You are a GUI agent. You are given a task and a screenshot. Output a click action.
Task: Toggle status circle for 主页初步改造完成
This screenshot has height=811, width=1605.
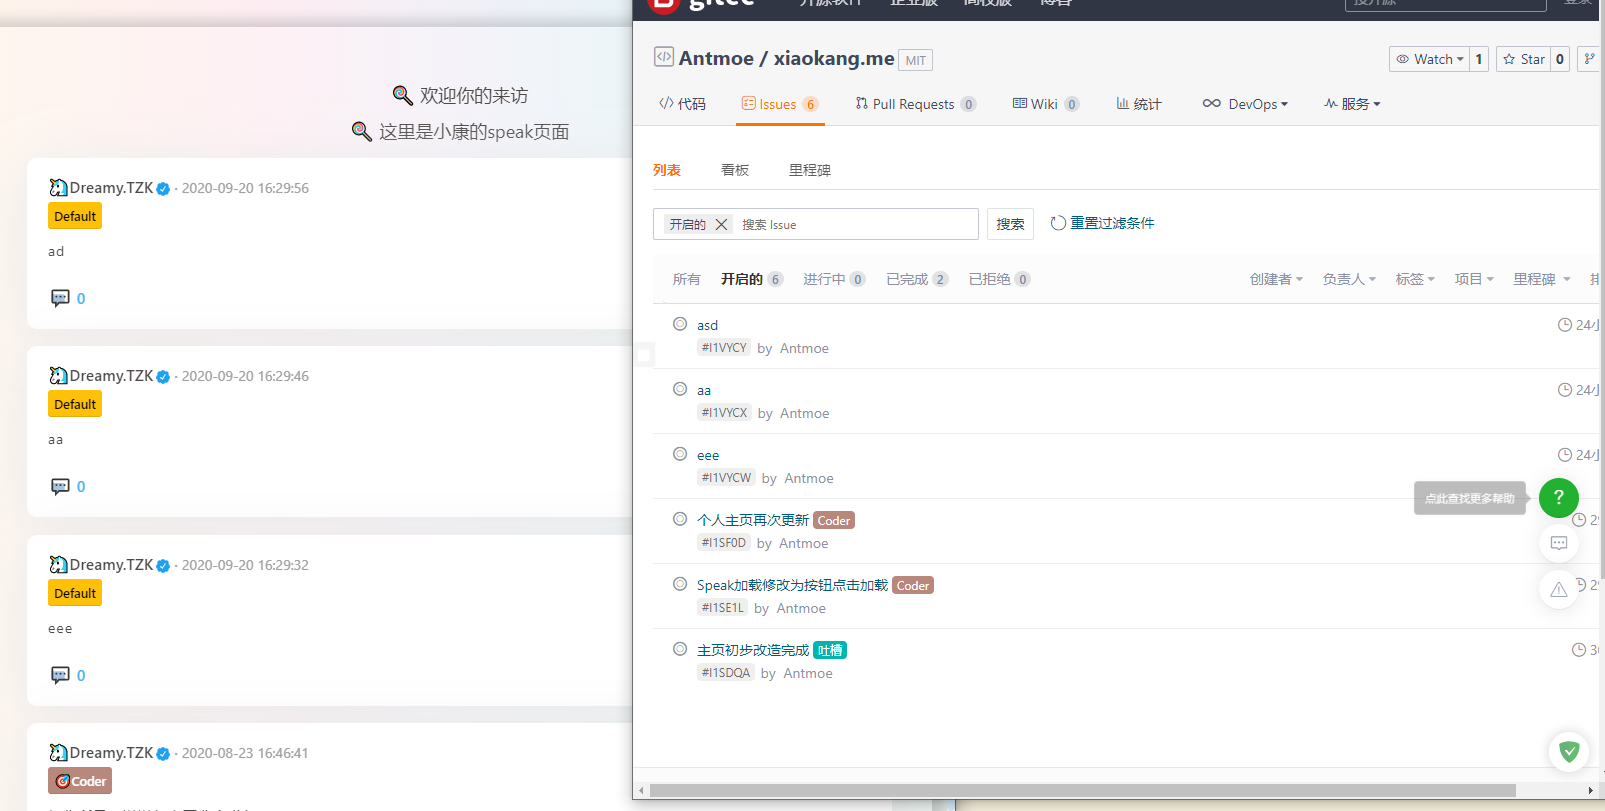680,649
